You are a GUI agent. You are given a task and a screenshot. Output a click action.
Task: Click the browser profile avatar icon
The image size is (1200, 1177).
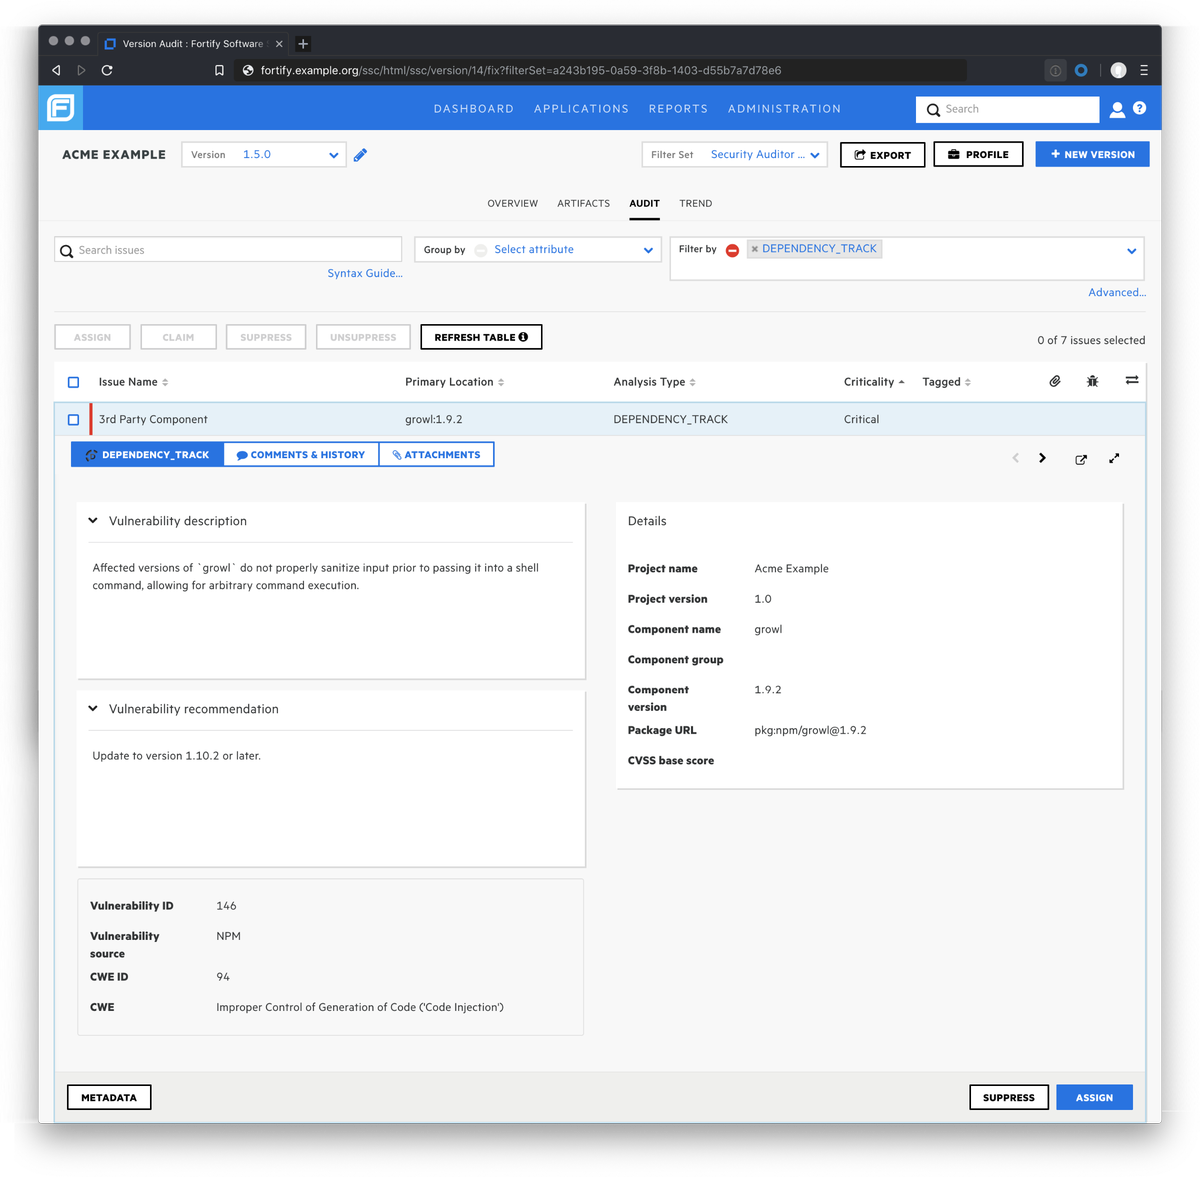coord(1118,70)
